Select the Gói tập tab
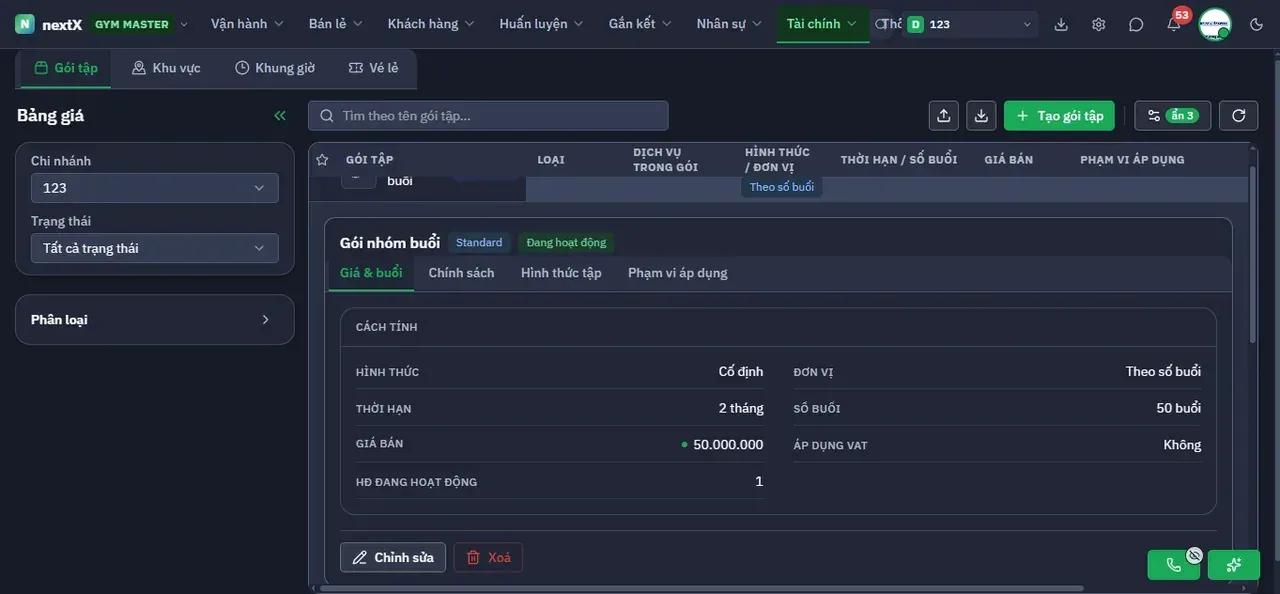The image size is (1280, 594). (x=66, y=68)
